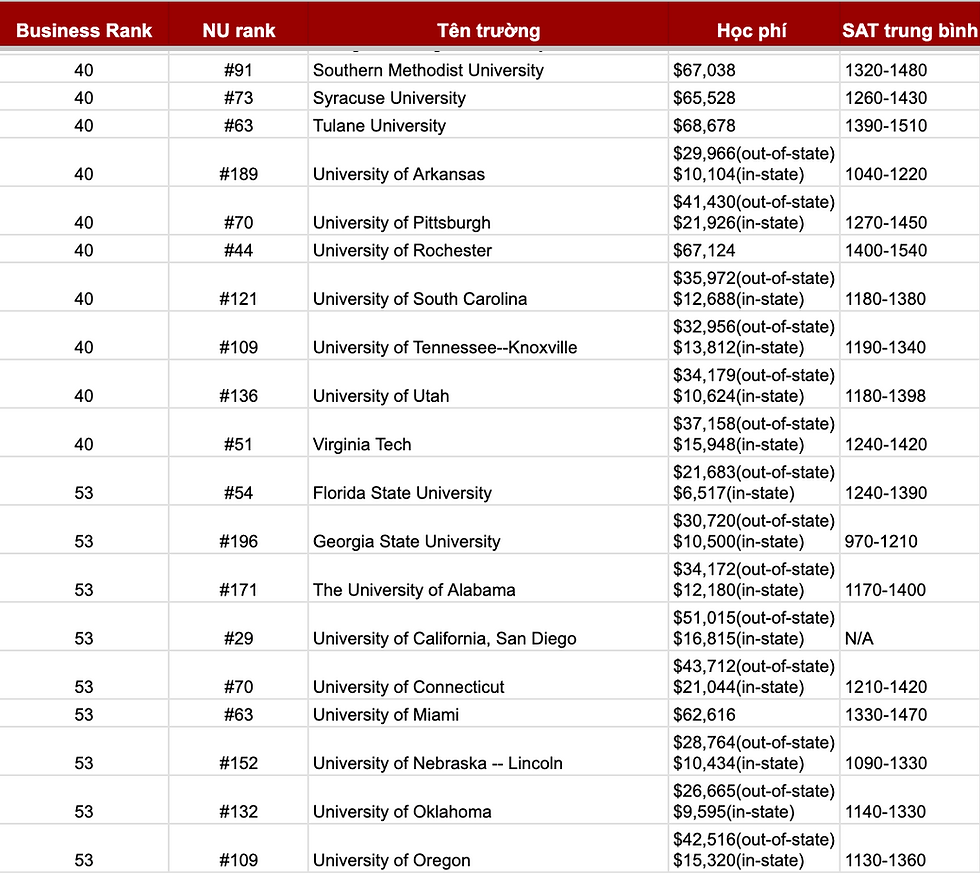The height and width of the screenshot is (873, 980).
Task: Click the 1400-1540 SAT cell
Action: pos(910,249)
